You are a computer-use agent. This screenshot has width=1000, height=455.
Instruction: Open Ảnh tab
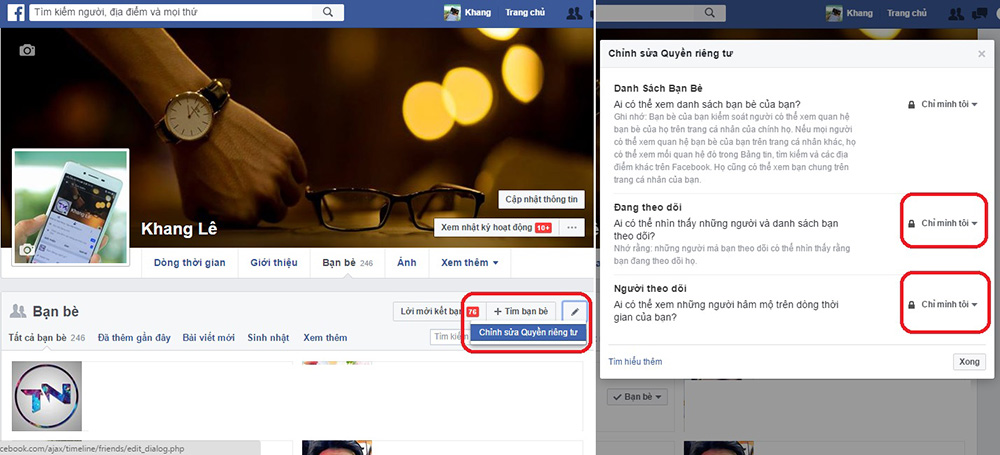click(x=407, y=263)
